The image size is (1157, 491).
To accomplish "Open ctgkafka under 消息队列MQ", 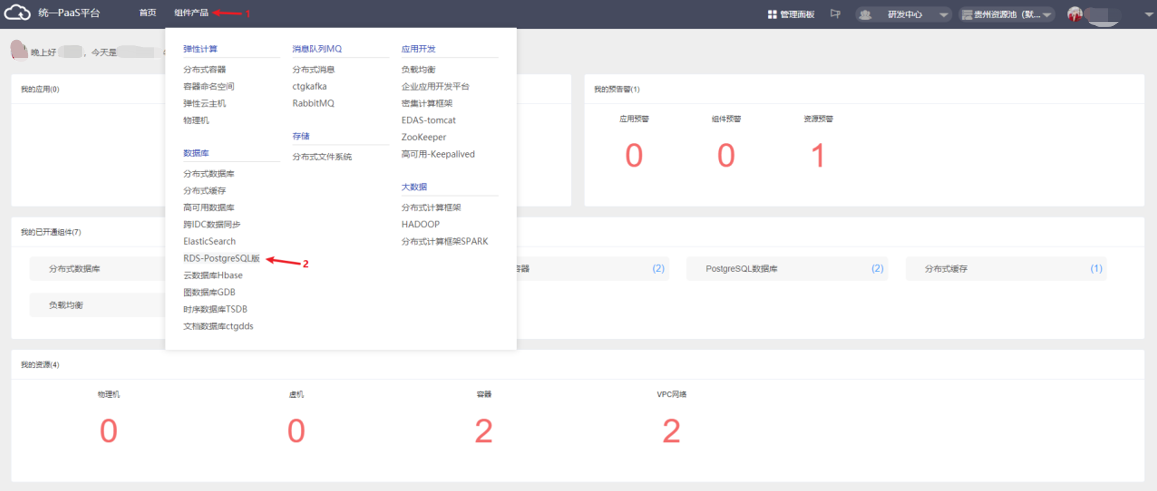I will [309, 87].
